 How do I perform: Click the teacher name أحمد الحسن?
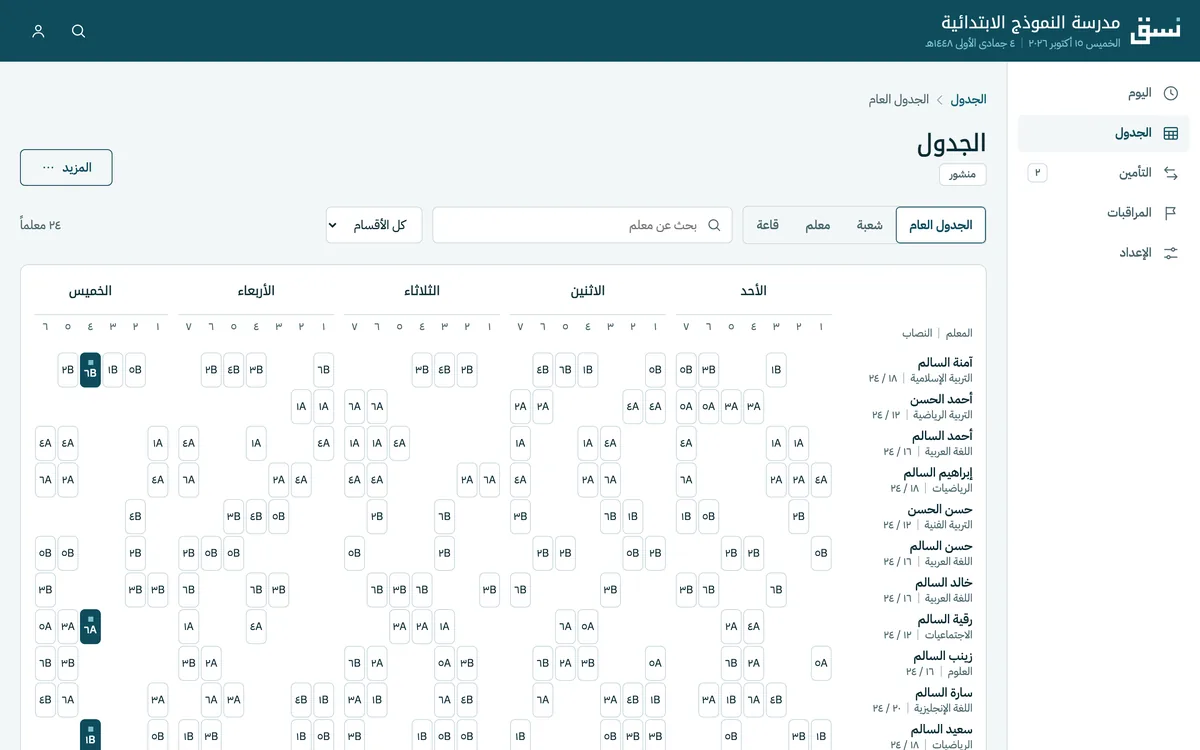tap(942, 399)
